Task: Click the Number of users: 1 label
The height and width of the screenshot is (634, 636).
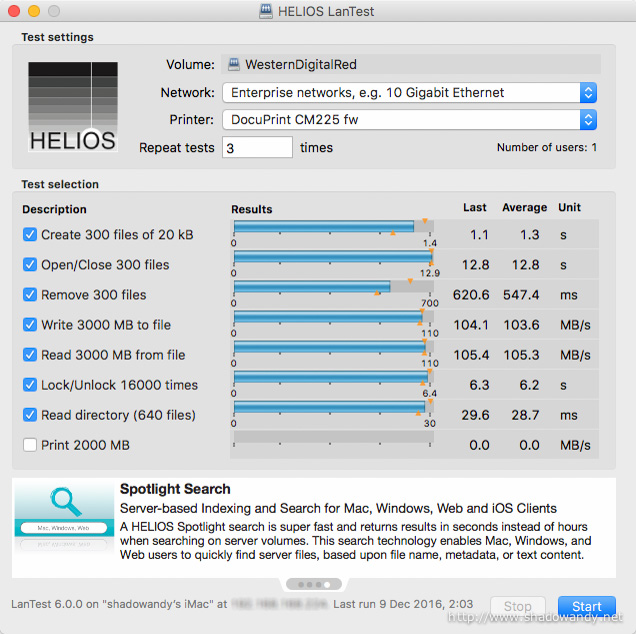Action: pos(547,147)
